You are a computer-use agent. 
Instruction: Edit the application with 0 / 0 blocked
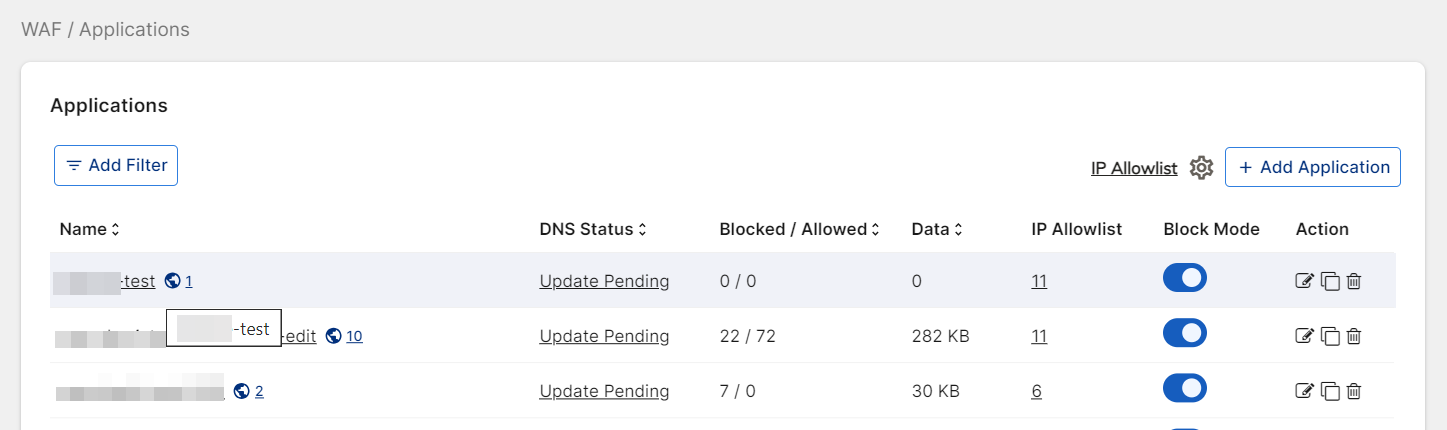pos(1304,281)
